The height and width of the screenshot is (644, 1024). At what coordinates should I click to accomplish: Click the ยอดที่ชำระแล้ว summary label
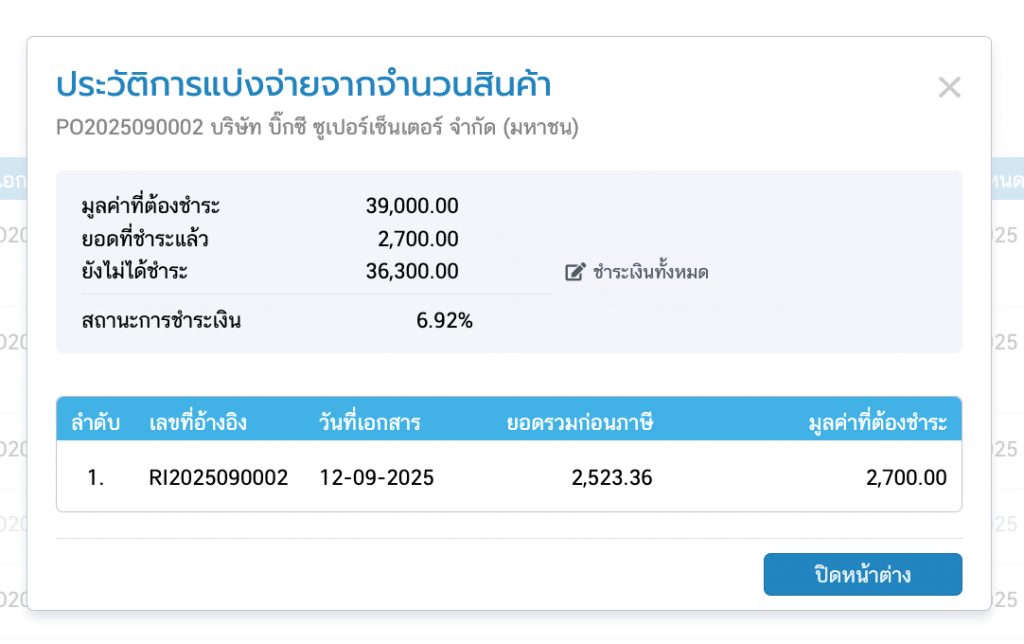pos(145,239)
